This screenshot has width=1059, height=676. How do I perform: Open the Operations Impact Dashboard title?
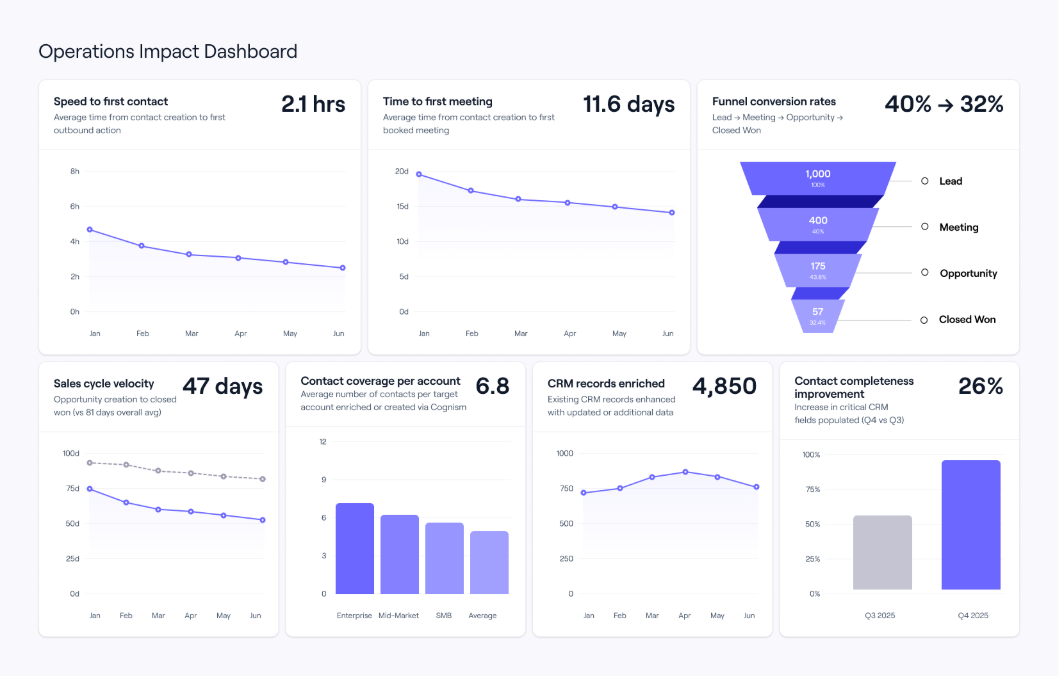167,51
